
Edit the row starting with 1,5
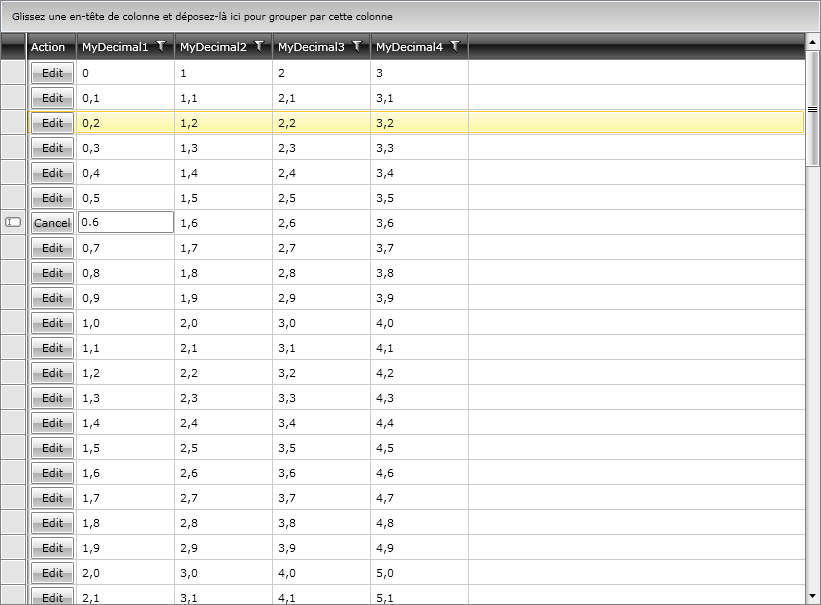pos(52,448)
